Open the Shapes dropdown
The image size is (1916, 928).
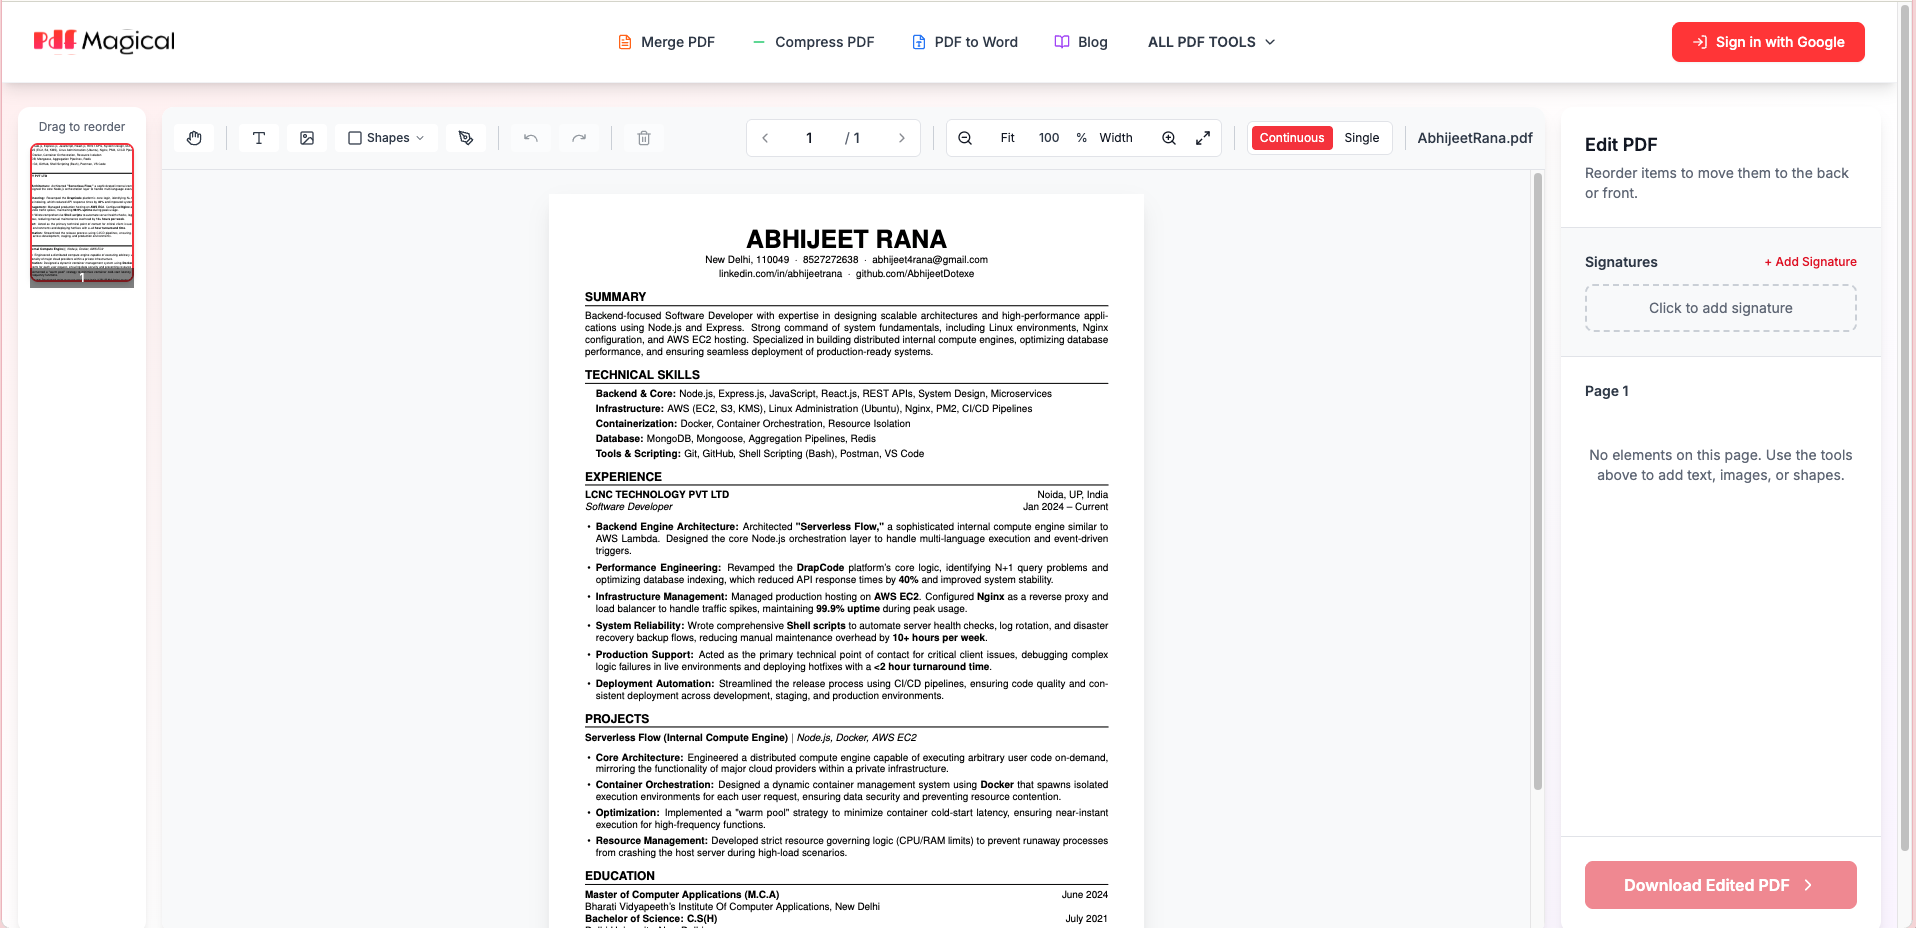pos(386,137)
